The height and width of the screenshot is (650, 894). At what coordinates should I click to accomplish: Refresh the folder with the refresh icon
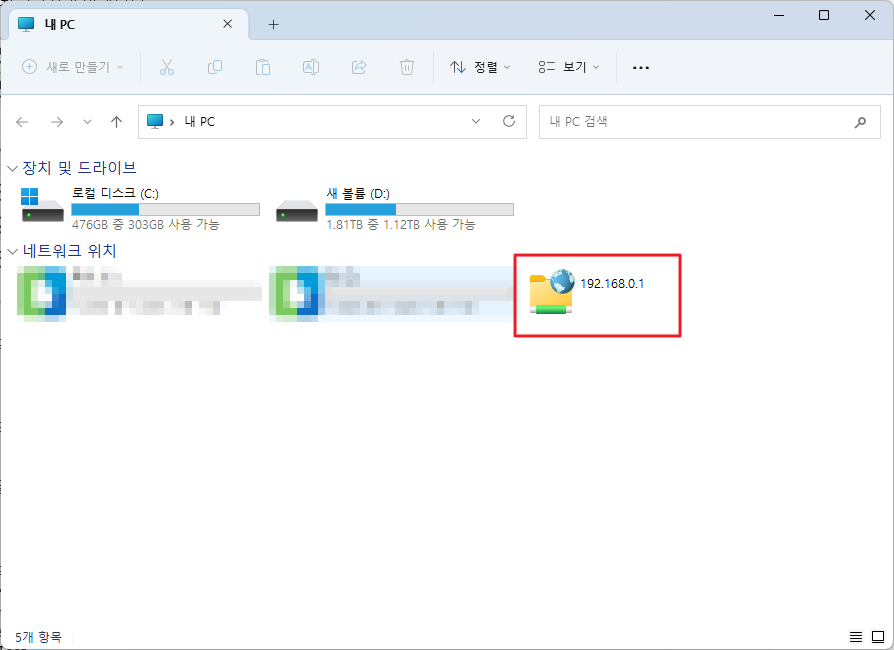pos(507,121)
